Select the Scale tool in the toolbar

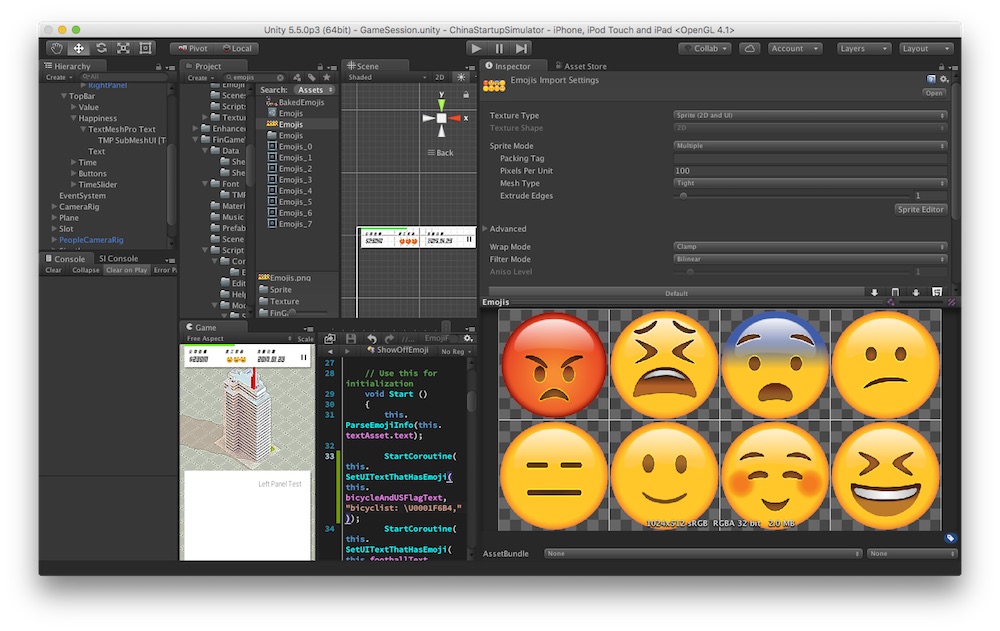pyautogui.click(x=124, y=48)
